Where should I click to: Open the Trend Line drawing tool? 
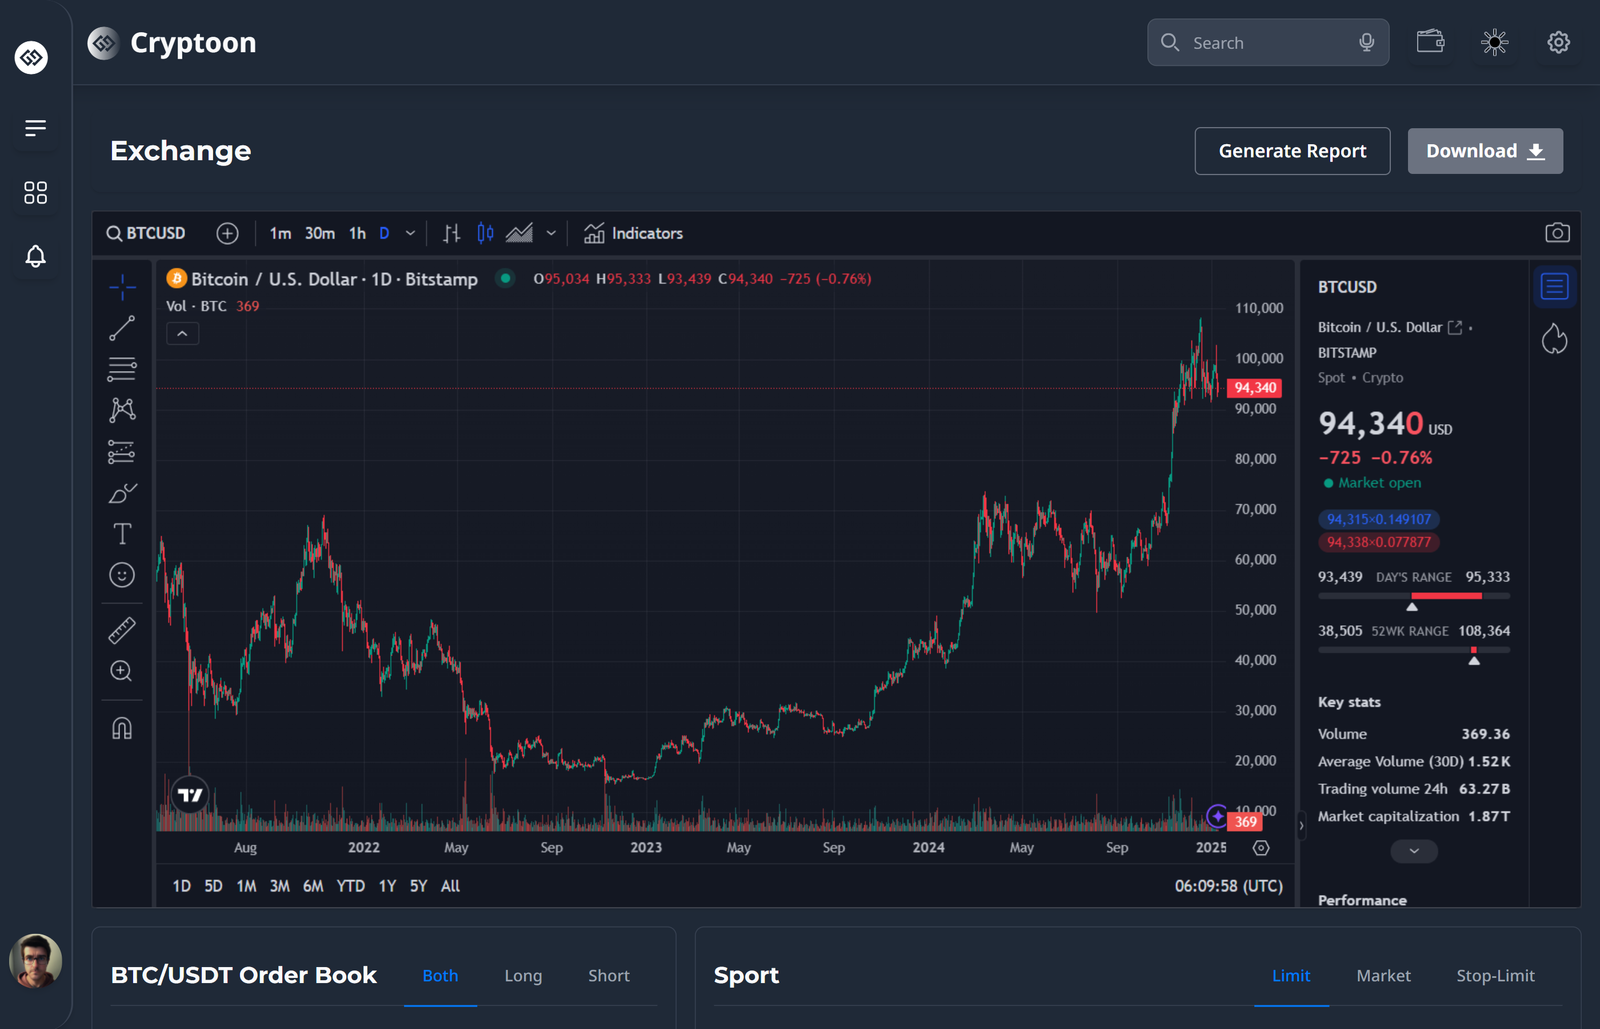(x=121, y=328)
